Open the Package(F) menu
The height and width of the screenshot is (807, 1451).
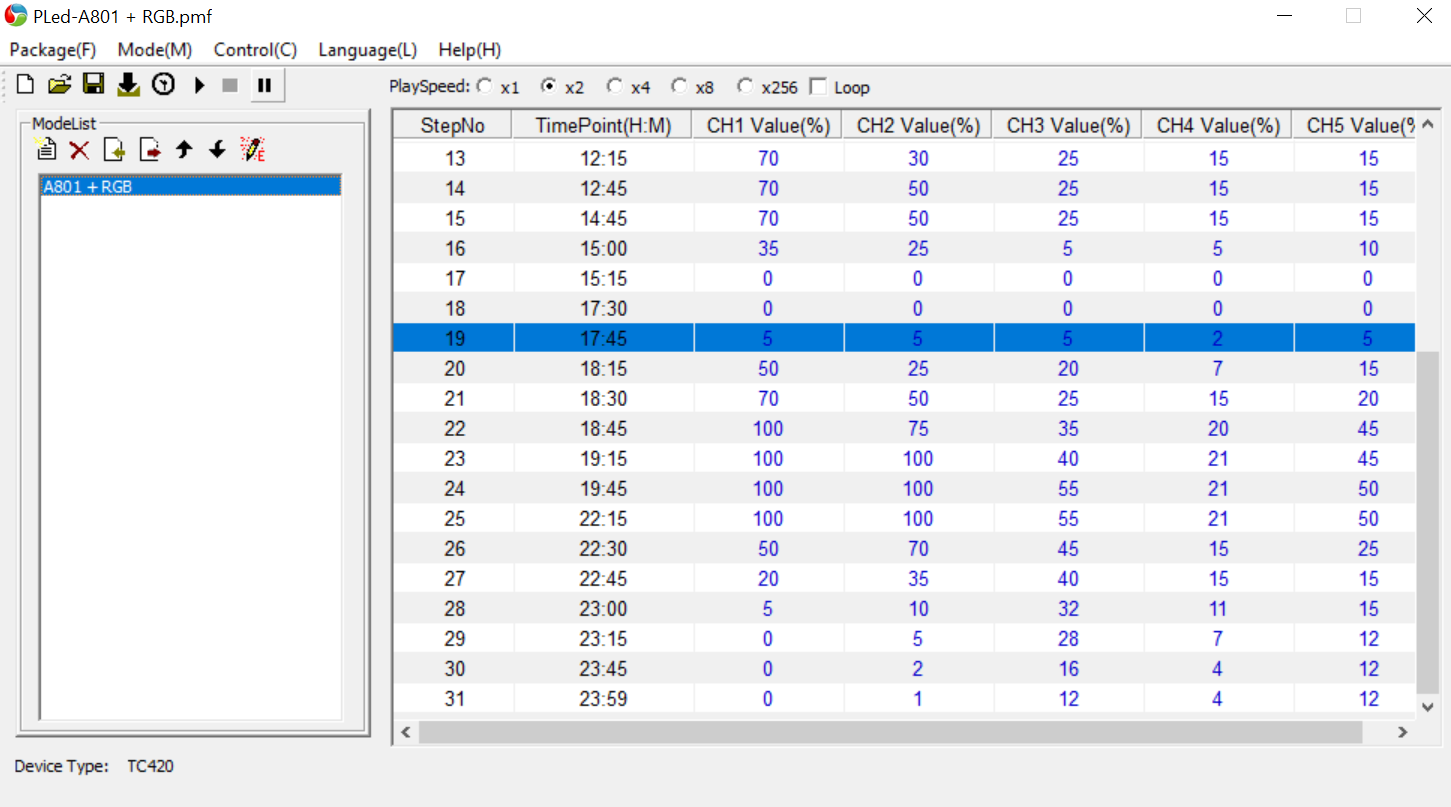(x=53, y=50)
